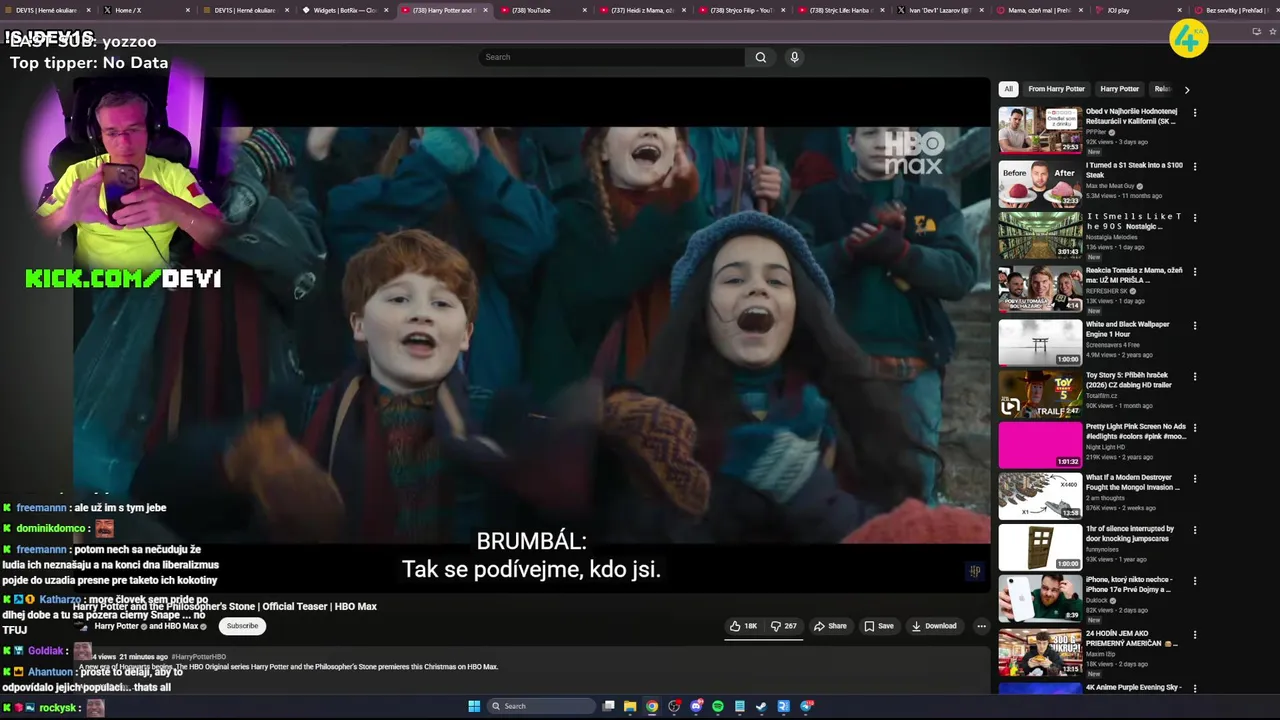Open the Obed v Najhoršie Hodnotenej thumbnail
The image size is (1280, 720).
coord(1040,130)
